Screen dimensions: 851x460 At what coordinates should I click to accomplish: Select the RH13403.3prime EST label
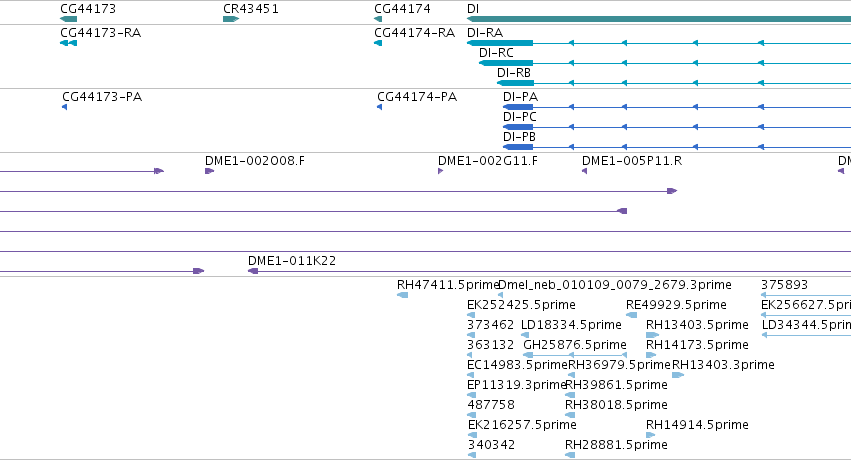[x=723, y=365]
